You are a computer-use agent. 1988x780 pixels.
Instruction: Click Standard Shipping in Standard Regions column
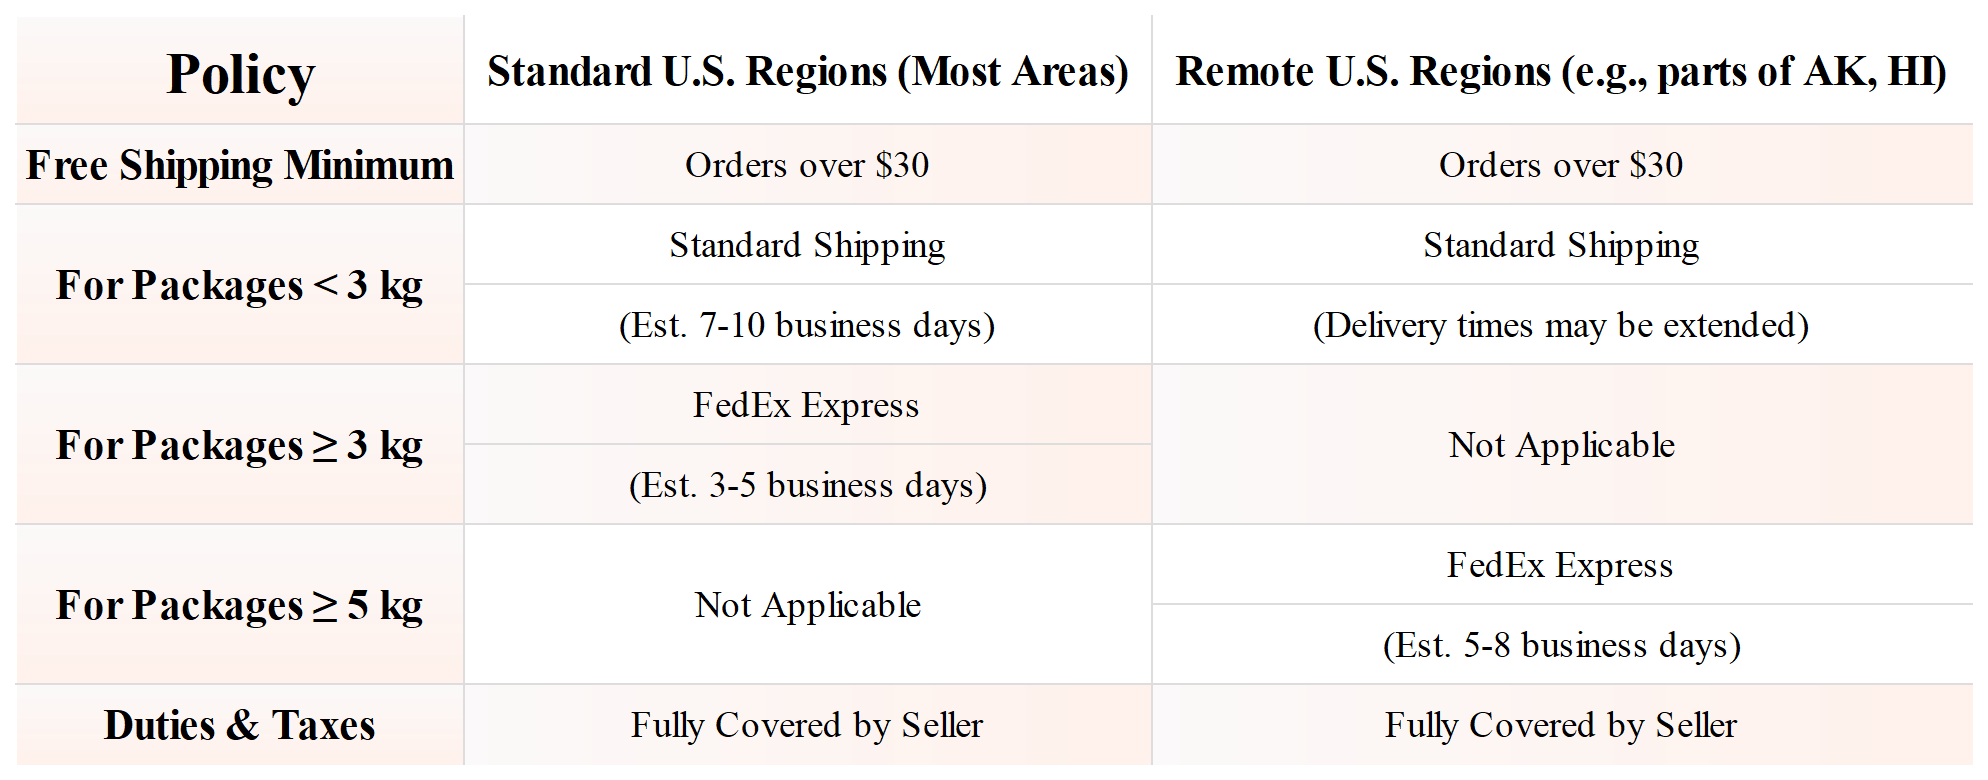tap(807, 245)
